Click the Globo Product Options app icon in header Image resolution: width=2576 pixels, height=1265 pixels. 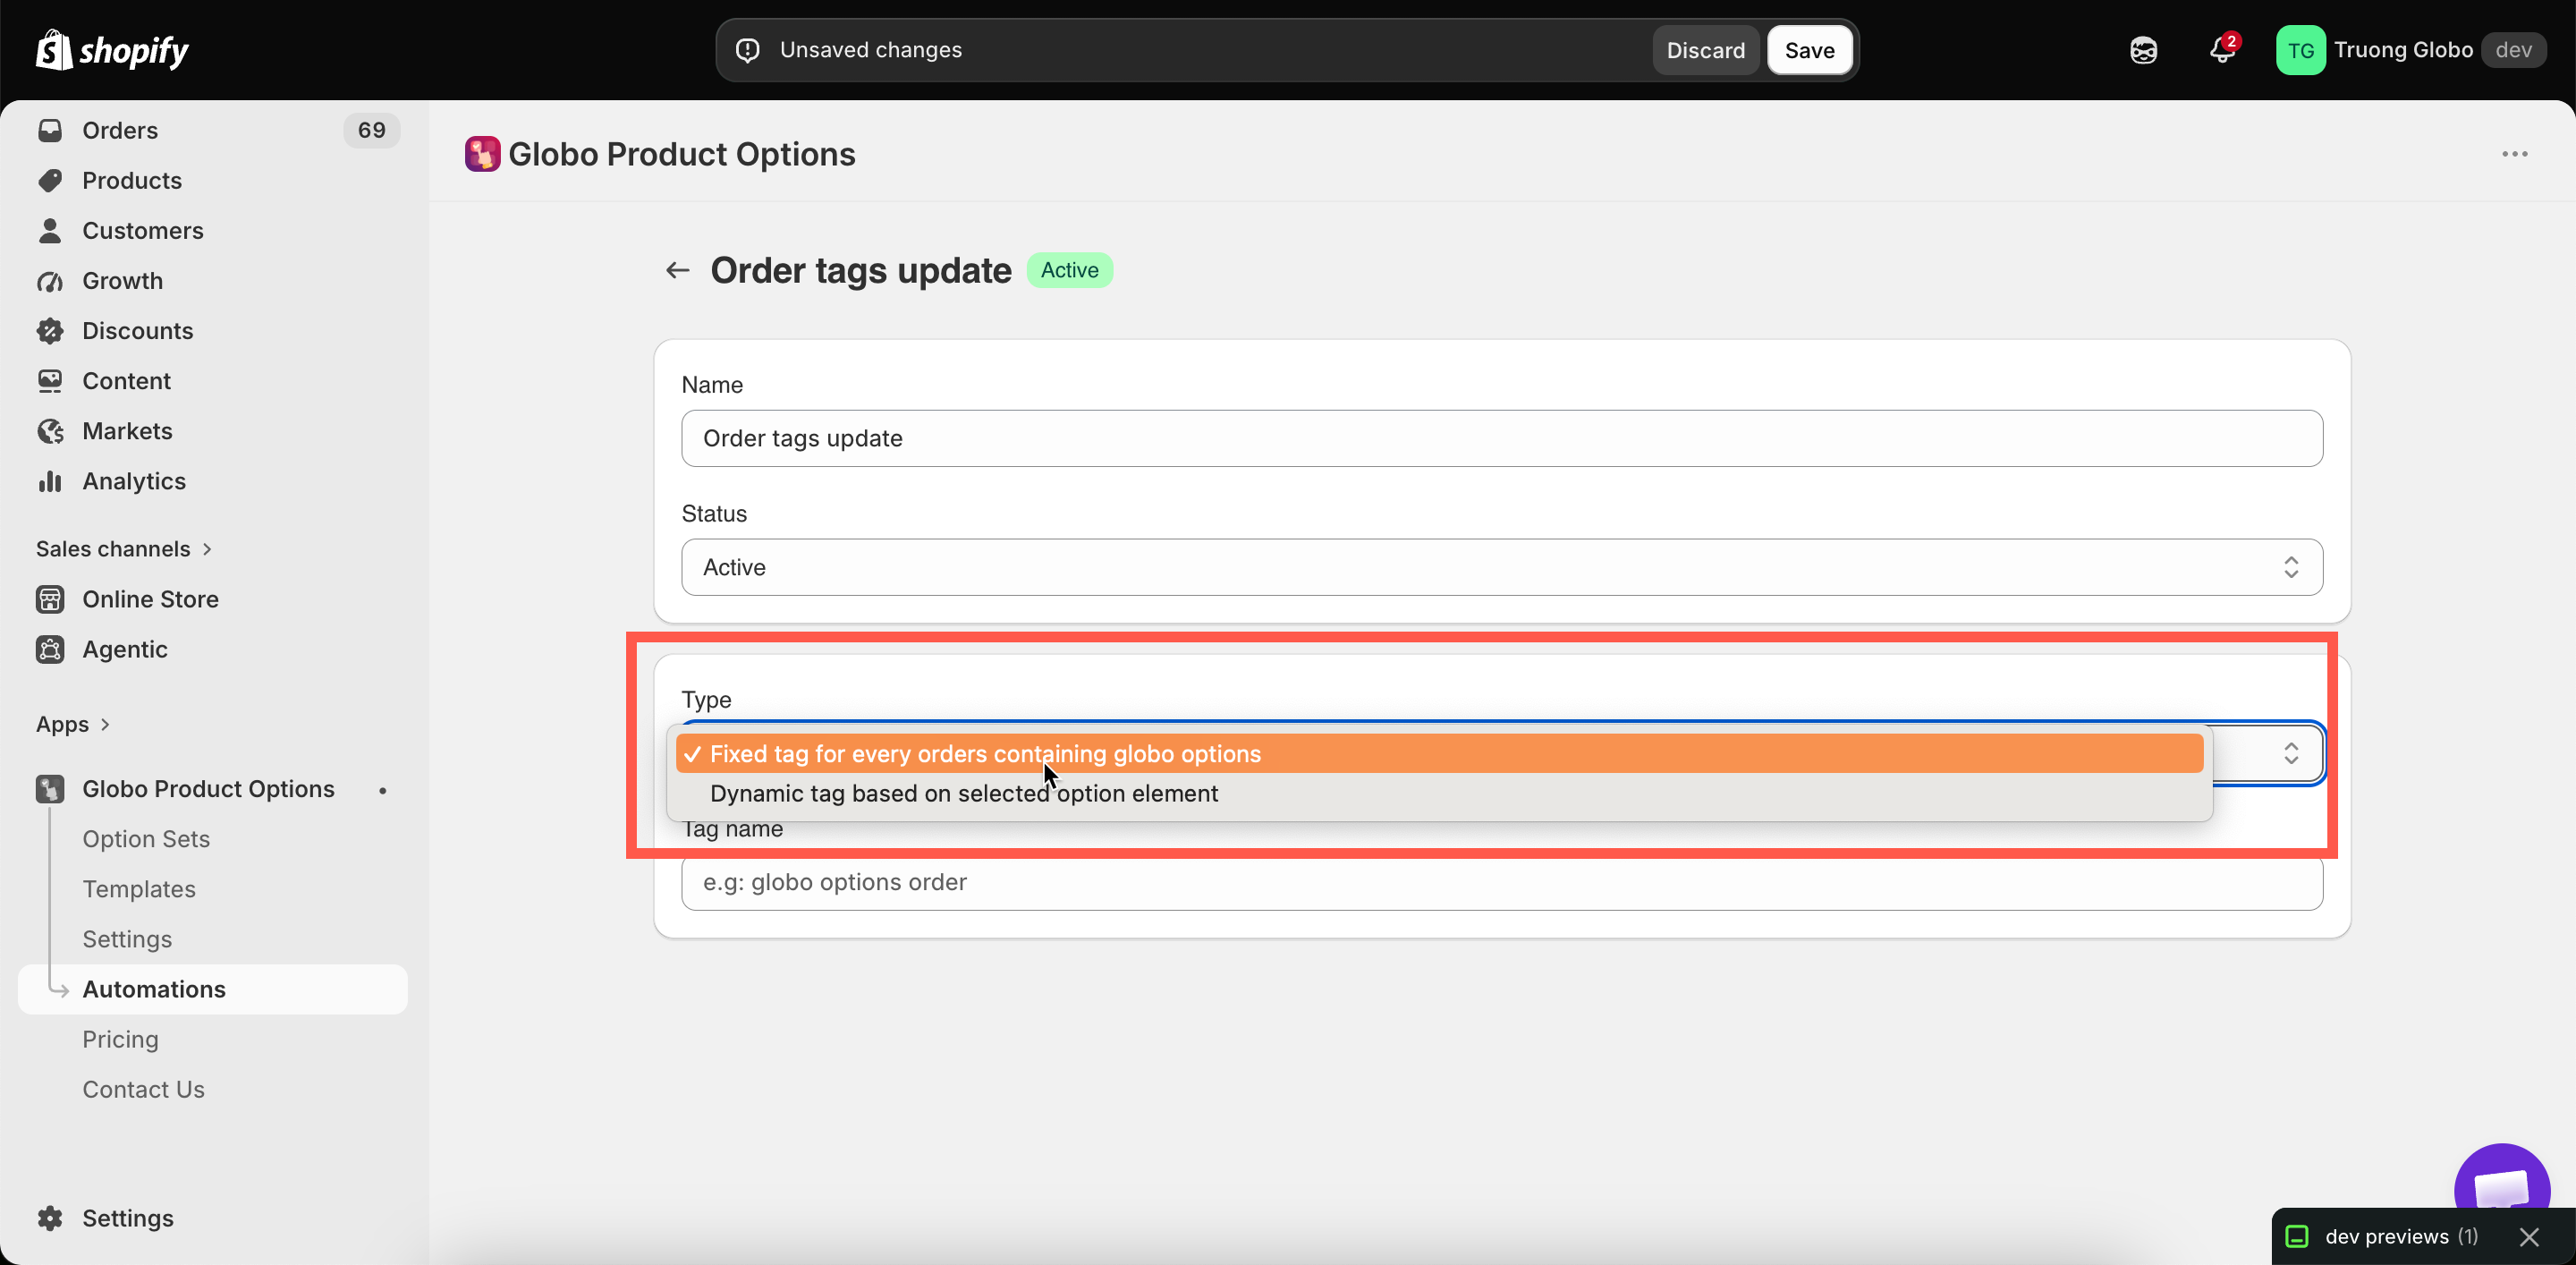click(x=482, y=154)
